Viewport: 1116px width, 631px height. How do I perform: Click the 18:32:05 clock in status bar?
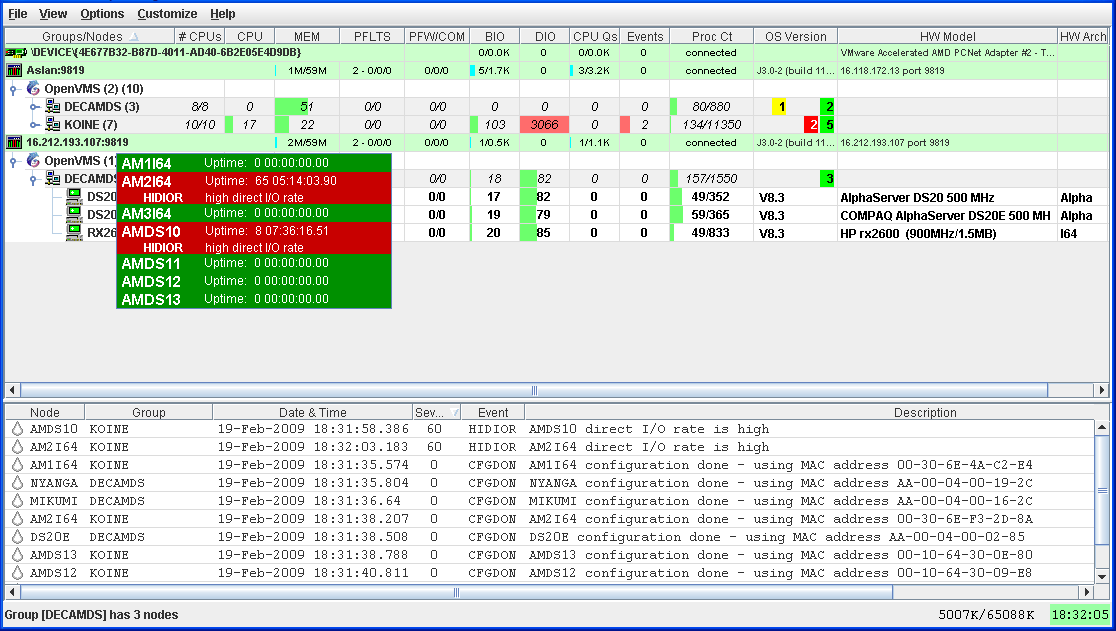pyautogui.click(x=1080, y=615)
